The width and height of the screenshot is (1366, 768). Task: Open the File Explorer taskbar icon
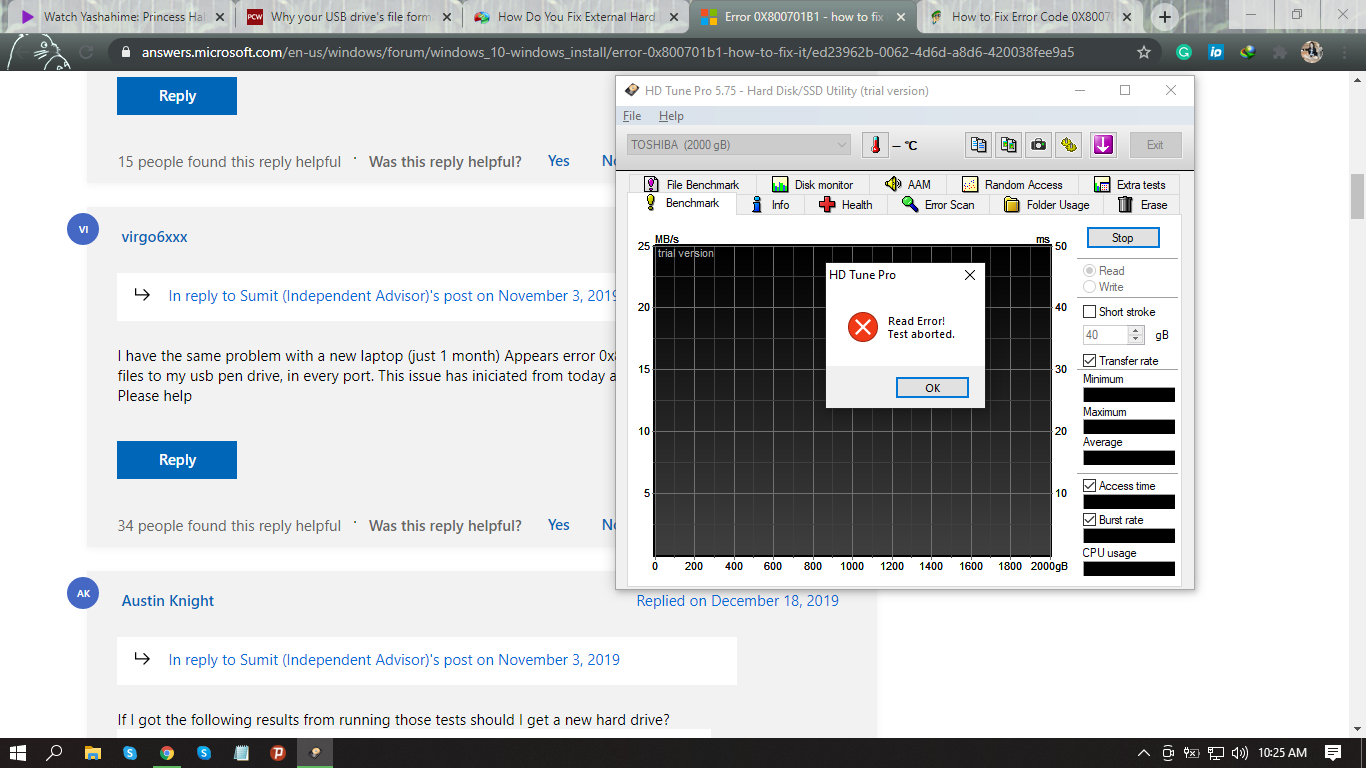(92, 753)
